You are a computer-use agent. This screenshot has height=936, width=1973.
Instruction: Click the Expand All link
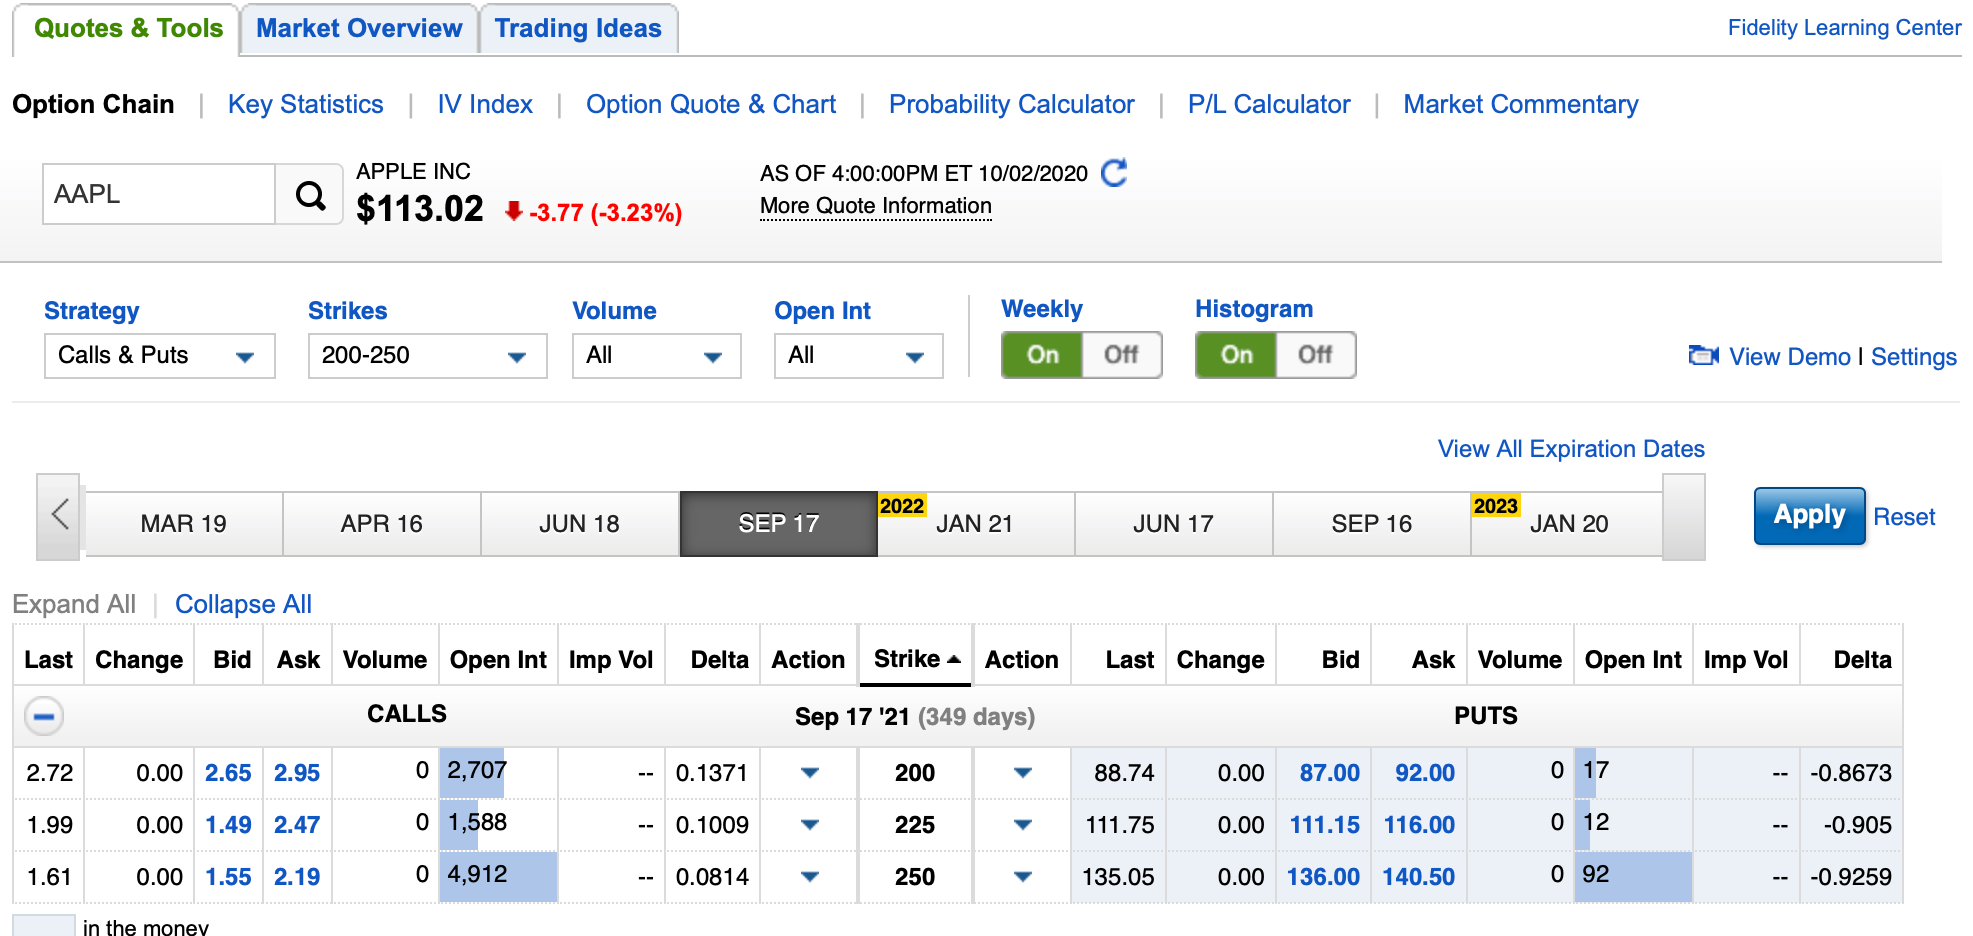click(74, 604)
